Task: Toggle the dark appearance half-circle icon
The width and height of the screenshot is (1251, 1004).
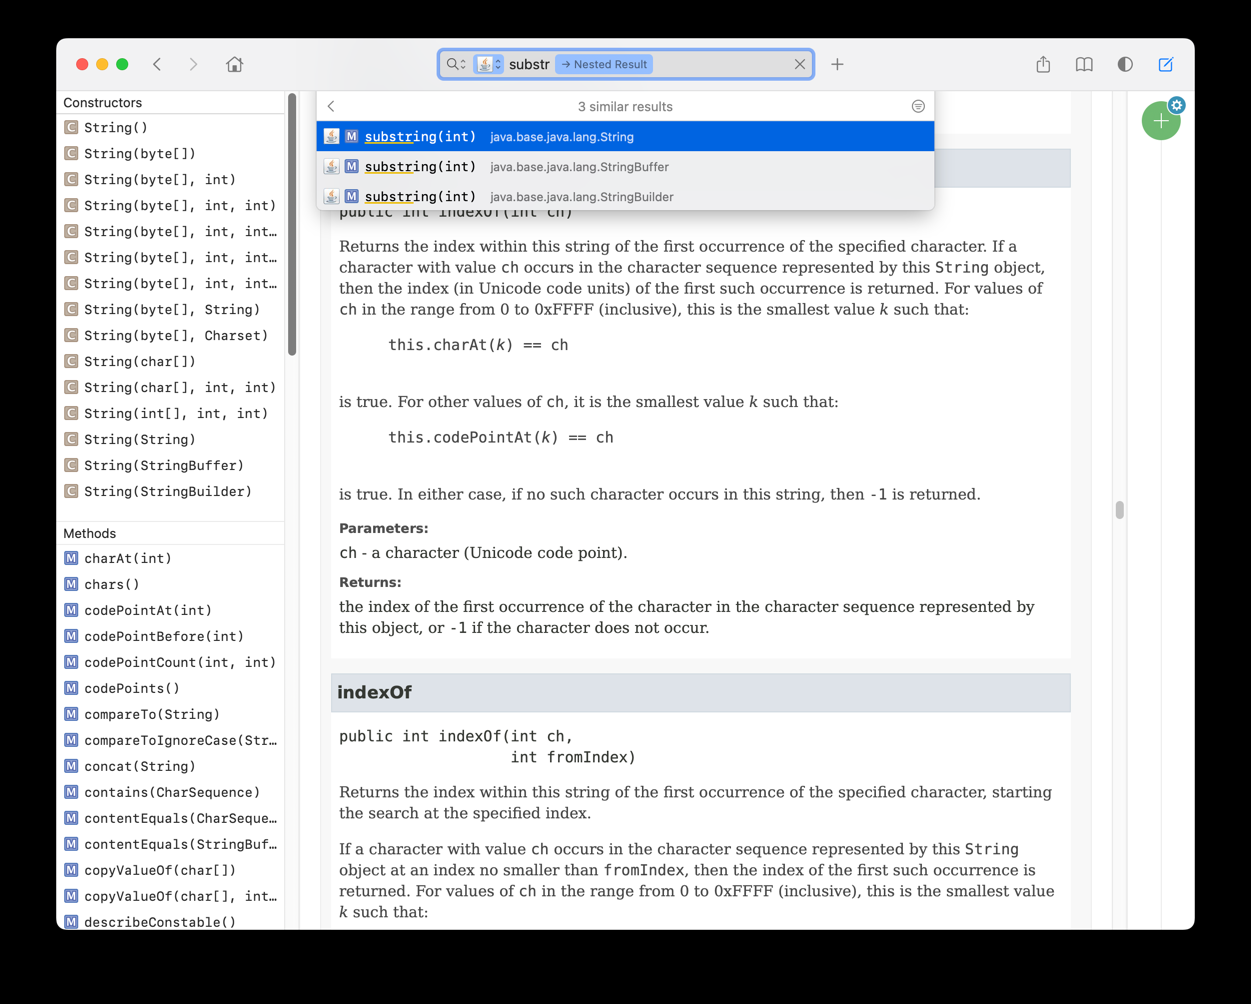Action: [1125, 64]
